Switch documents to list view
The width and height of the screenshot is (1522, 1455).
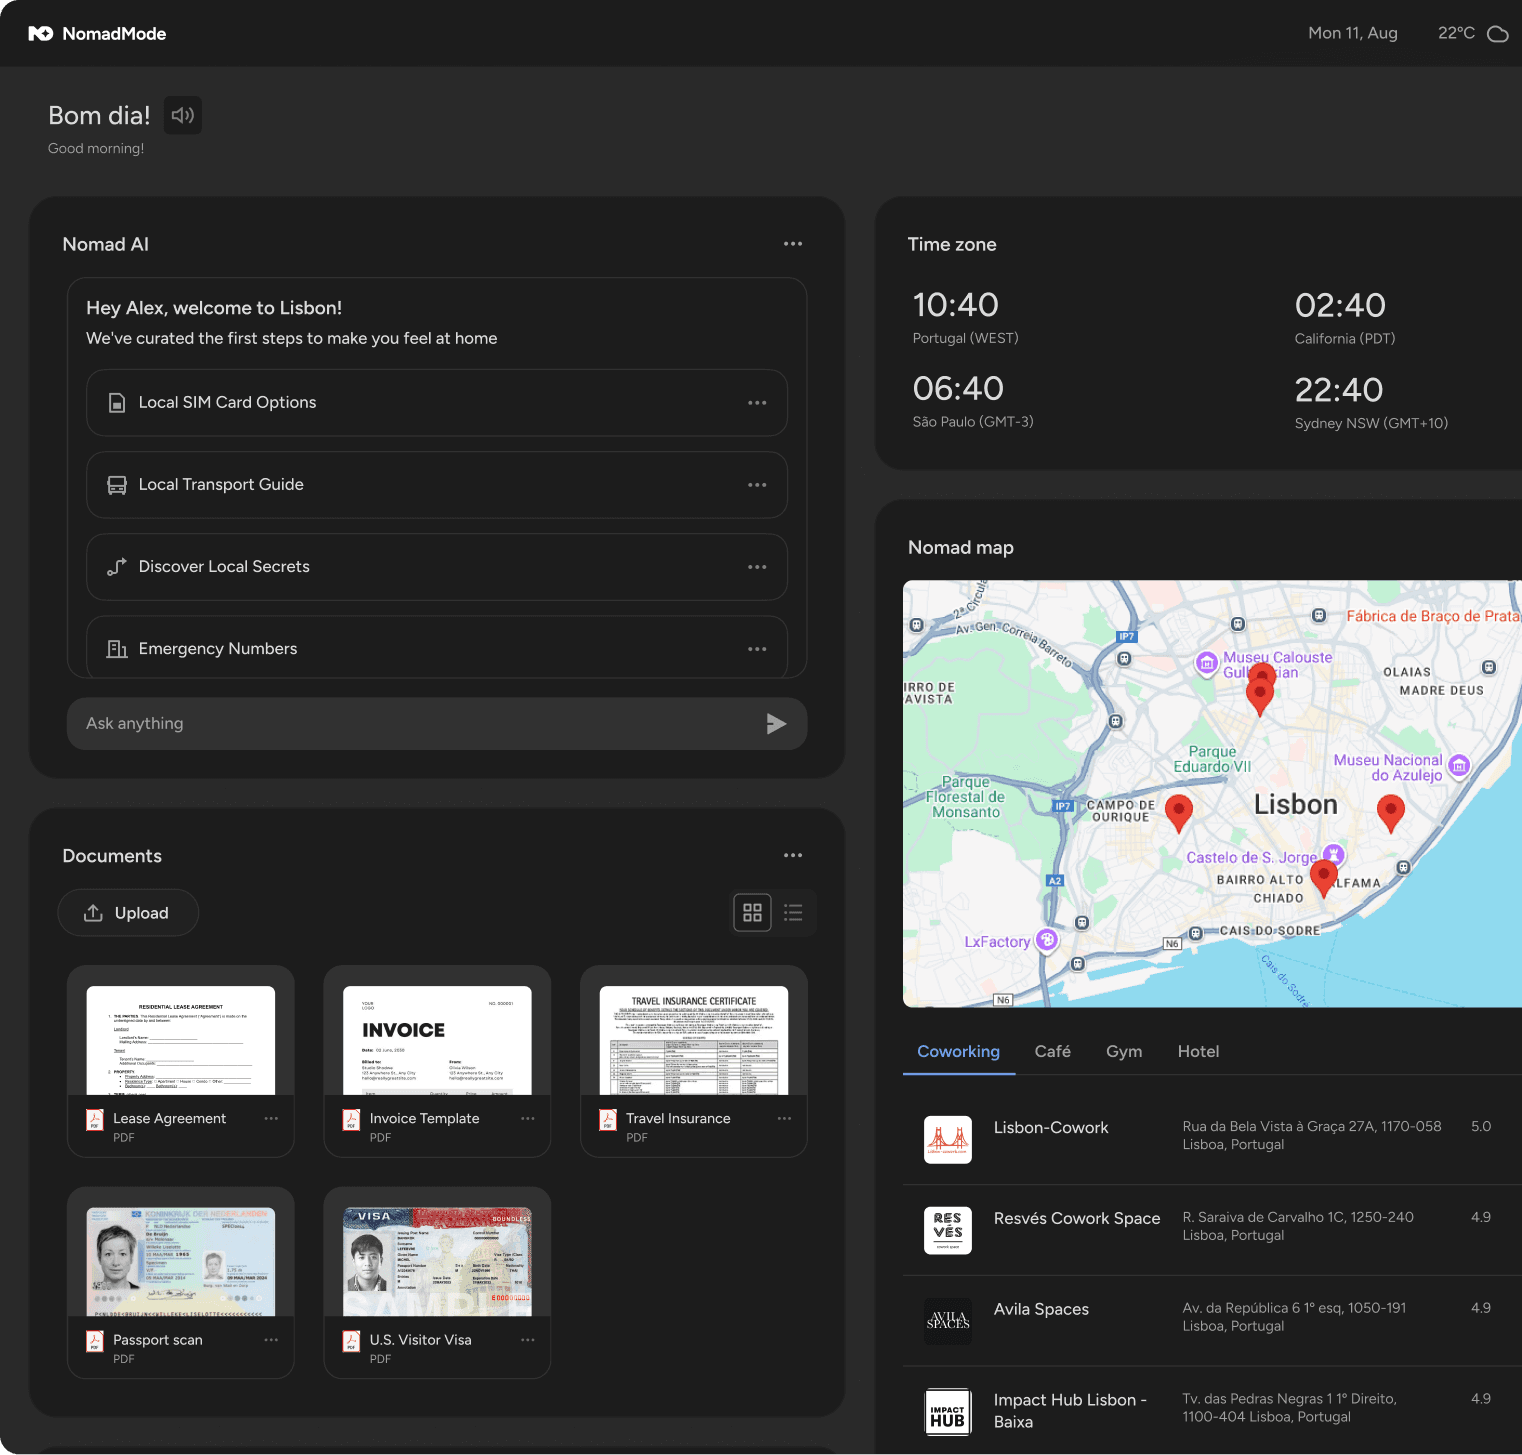click(793, 912)
